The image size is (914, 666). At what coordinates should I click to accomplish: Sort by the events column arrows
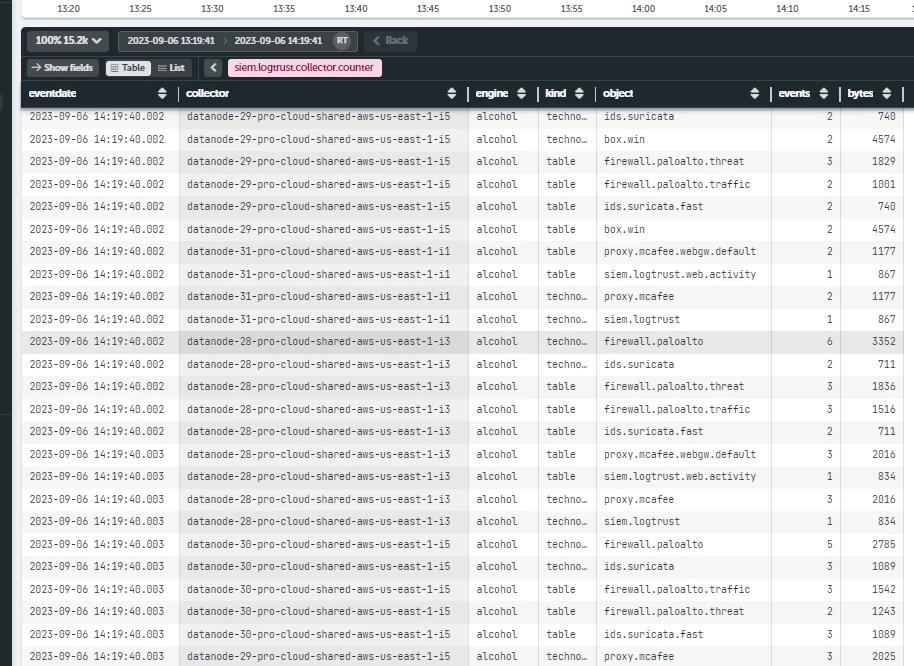pyautogui.click(x=824, y=93)
